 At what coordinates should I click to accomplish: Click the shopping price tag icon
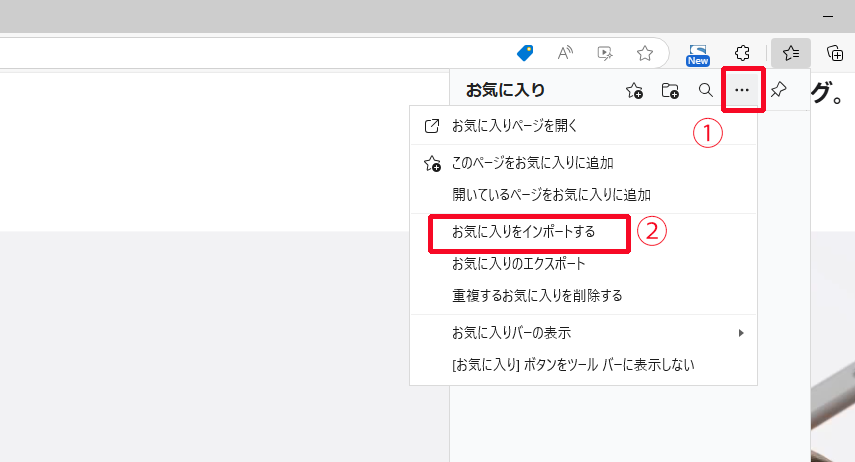coord(525,53)
